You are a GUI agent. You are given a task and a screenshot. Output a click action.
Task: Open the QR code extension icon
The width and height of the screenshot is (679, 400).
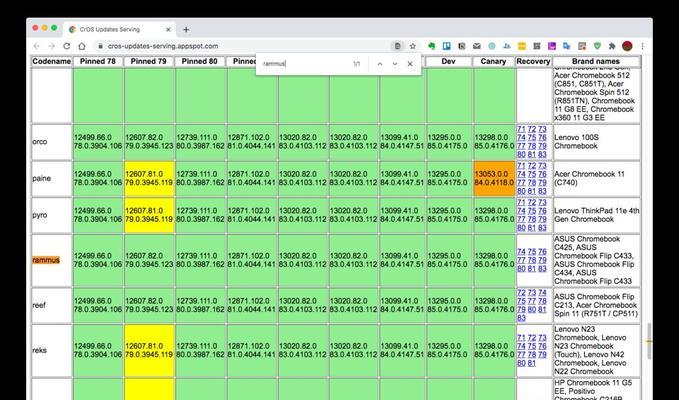click(537, 46)
